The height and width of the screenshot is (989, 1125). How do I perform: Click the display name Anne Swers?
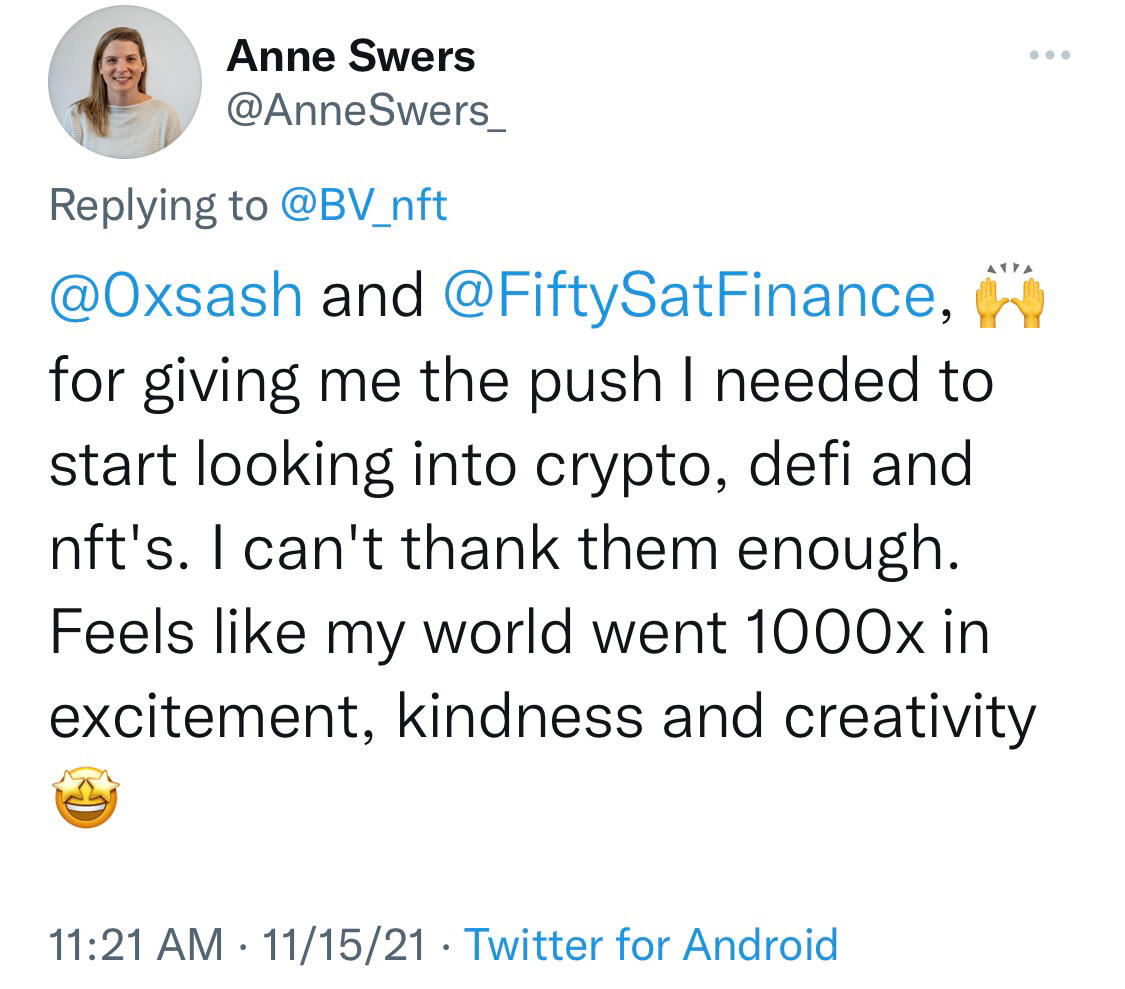(x=350, y=57)
